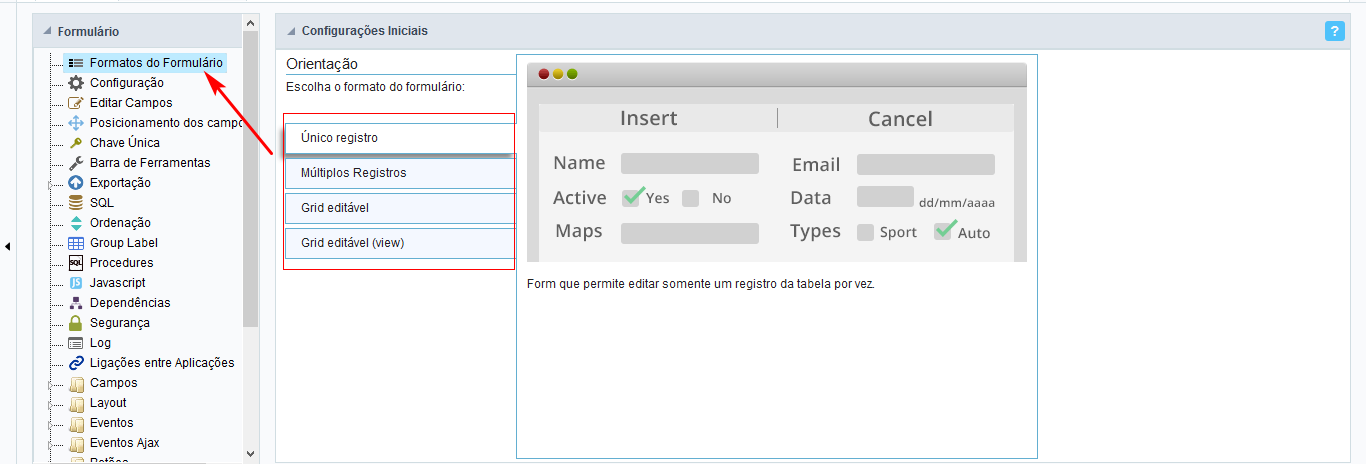
Task: Choose the Grid editável (view) format
Action: pos(400,243)
